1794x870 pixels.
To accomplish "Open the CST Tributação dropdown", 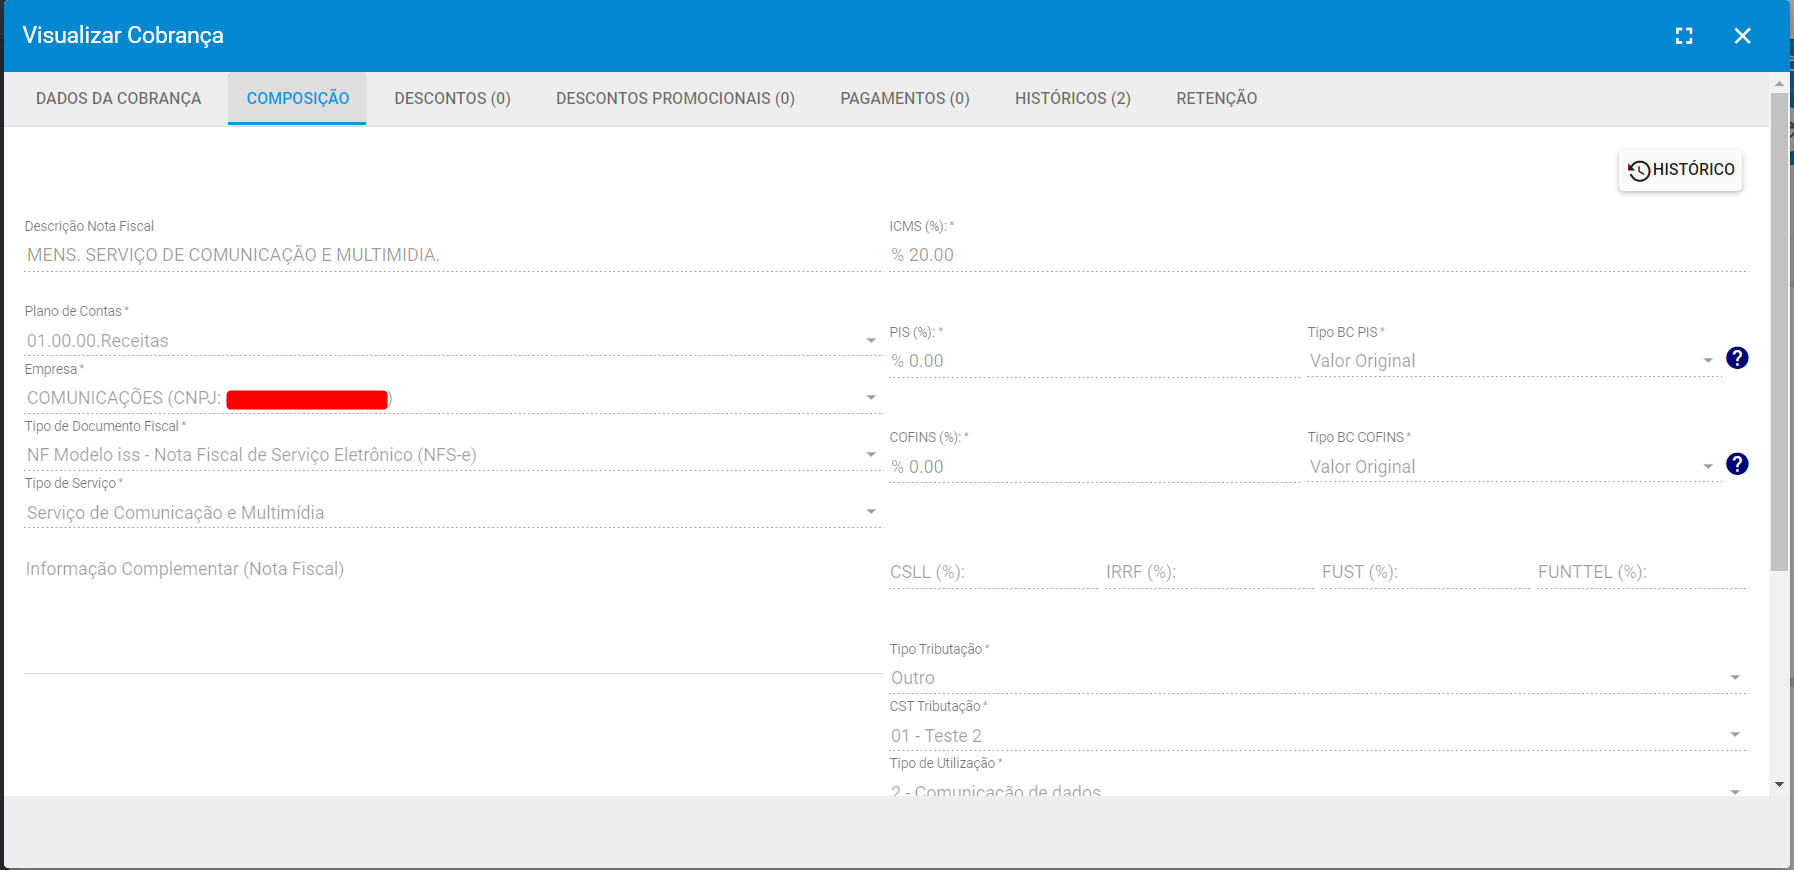I will [x=1318, y=736].
